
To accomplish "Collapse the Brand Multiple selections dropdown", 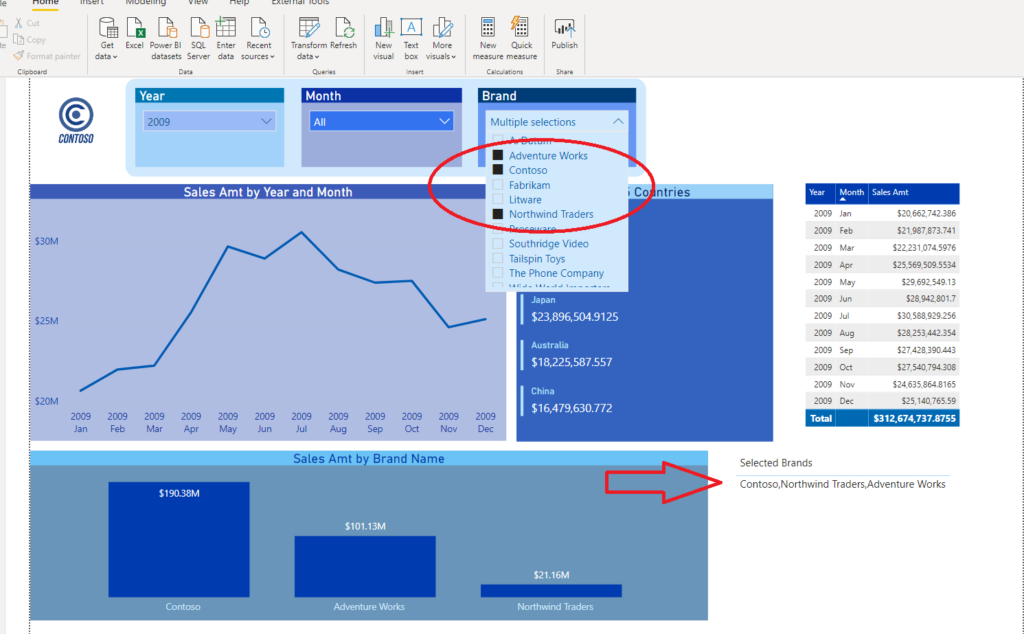I will click(x=618, y=121).
